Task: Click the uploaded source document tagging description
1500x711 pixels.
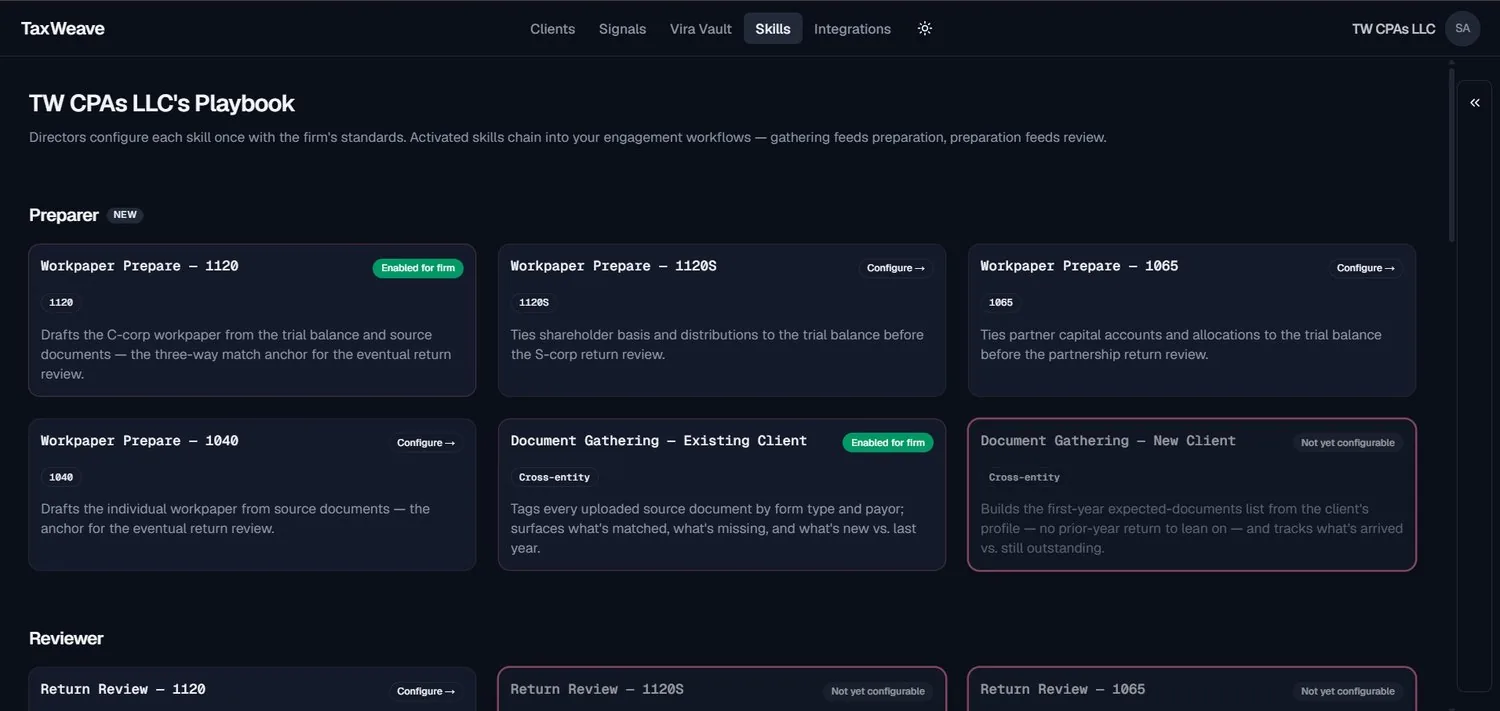Action: [713, 528]
